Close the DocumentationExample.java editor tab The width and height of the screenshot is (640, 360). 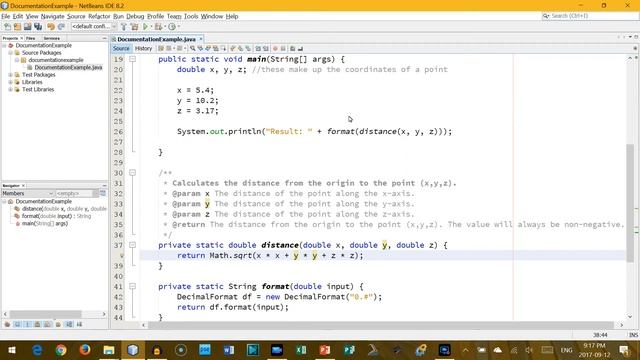201,39
